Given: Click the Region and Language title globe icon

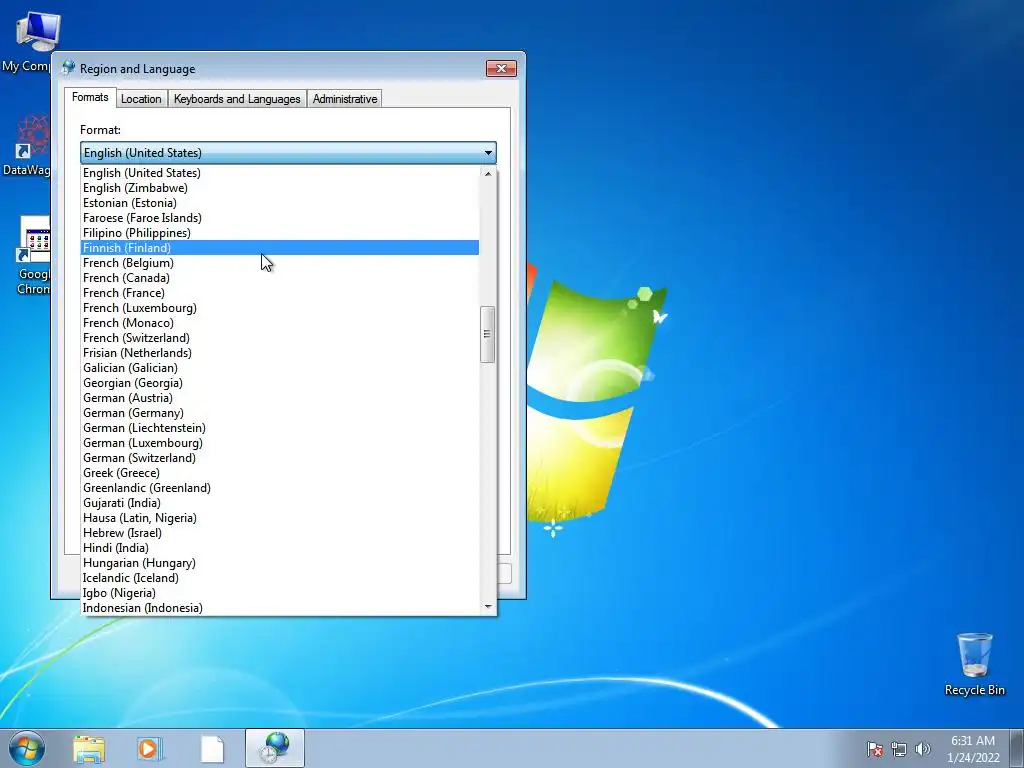Looking at the screenshot, I should (x=68, y=68).
